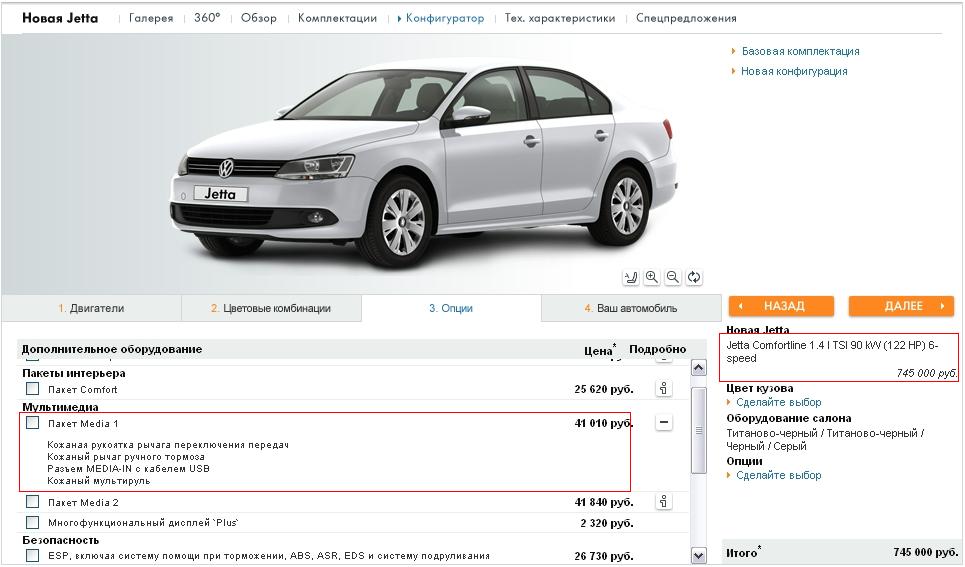Screen dimensions: 965x567
Task: Go back with the НАЗАД button
Action: coord(781,306)
